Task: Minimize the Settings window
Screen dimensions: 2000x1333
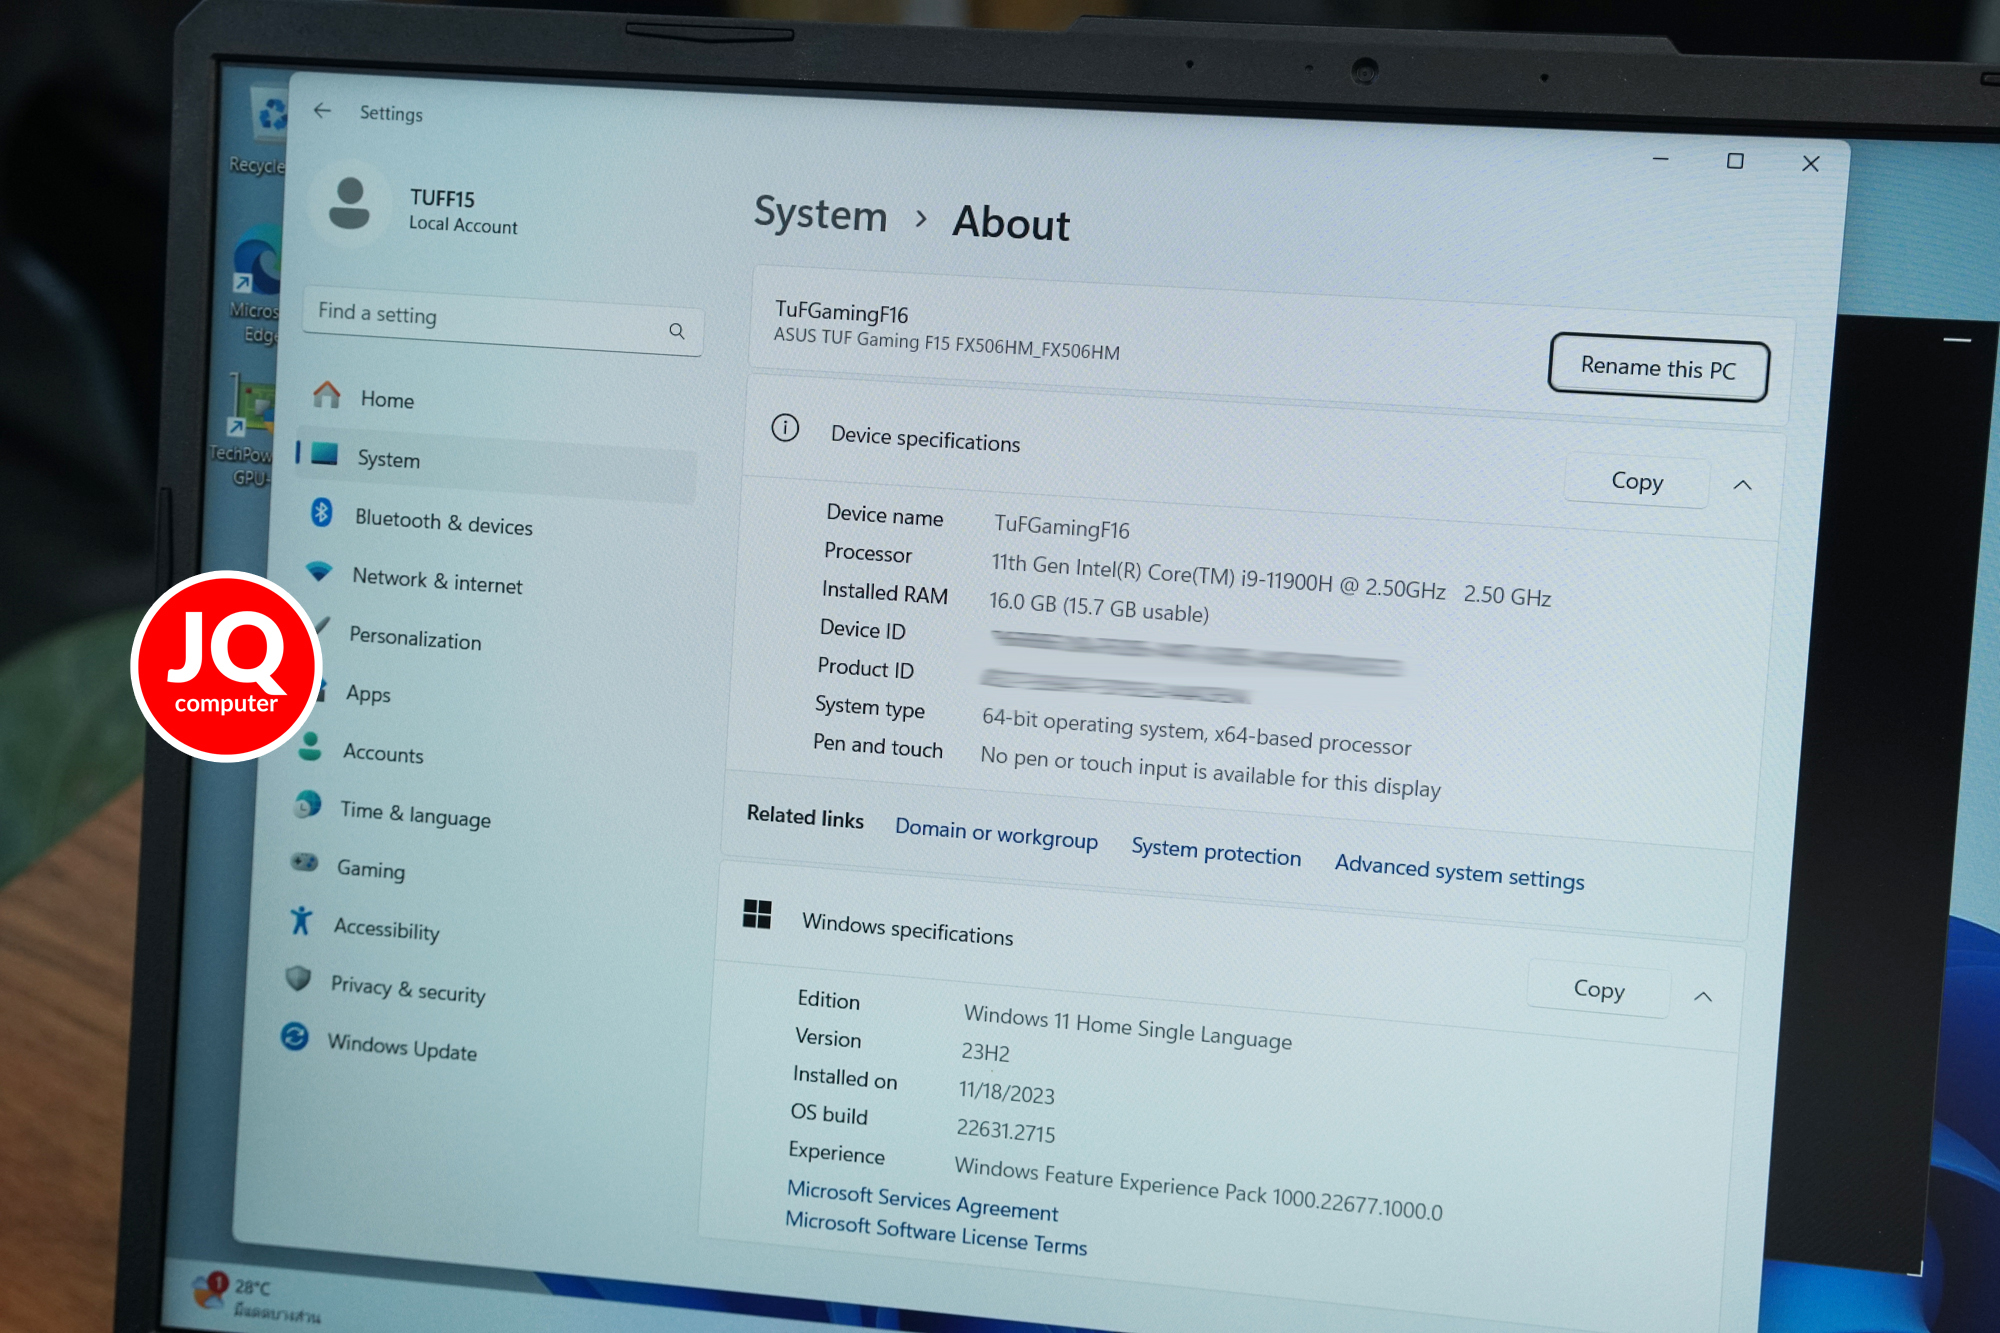Action: 1660,159
